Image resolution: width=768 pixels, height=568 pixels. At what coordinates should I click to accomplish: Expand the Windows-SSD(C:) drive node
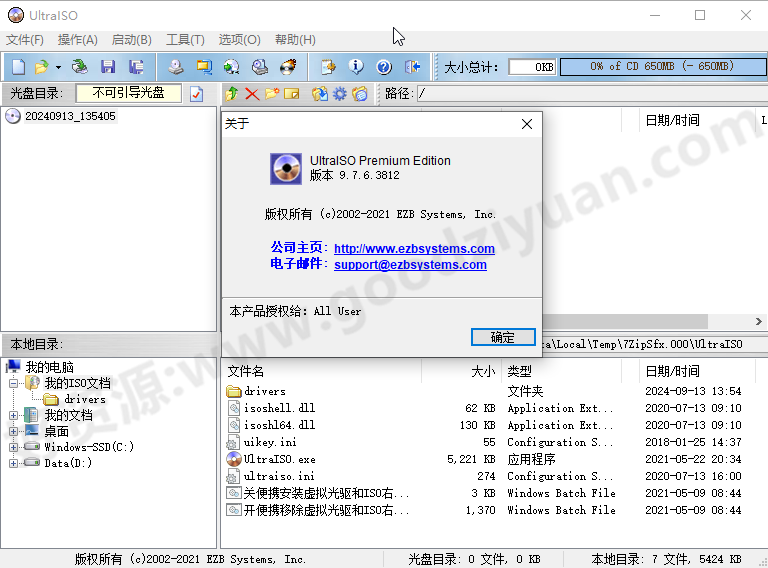(x=13, y=447)
